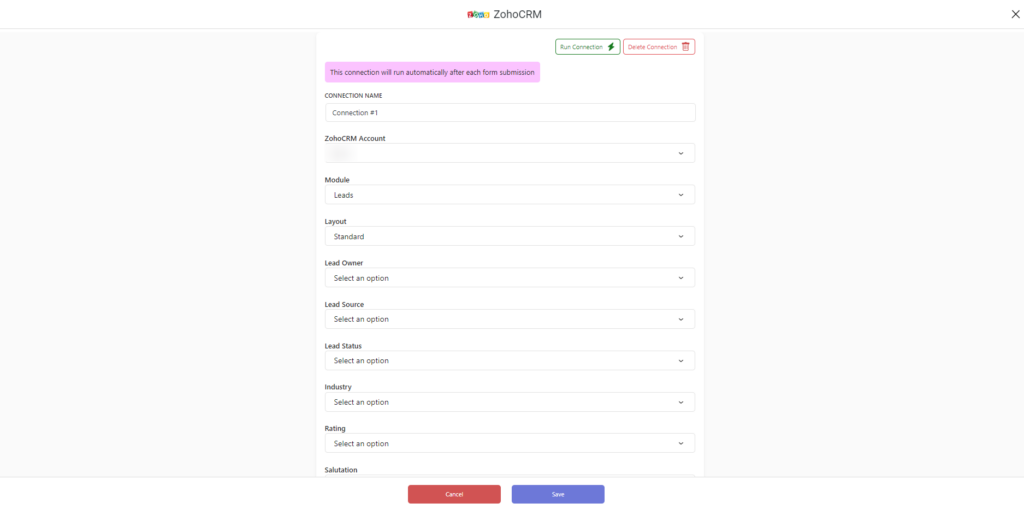Click the red Cancel button
The width and height of the screenshot is (1024, 509).
(455, 494)
